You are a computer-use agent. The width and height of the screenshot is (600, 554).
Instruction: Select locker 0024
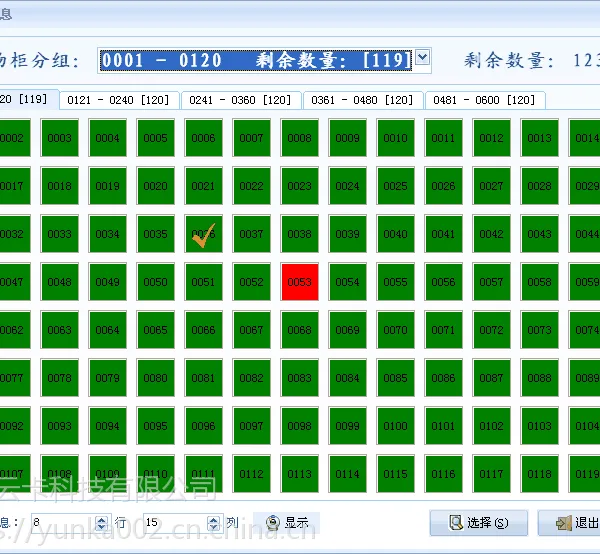point(347,186)
